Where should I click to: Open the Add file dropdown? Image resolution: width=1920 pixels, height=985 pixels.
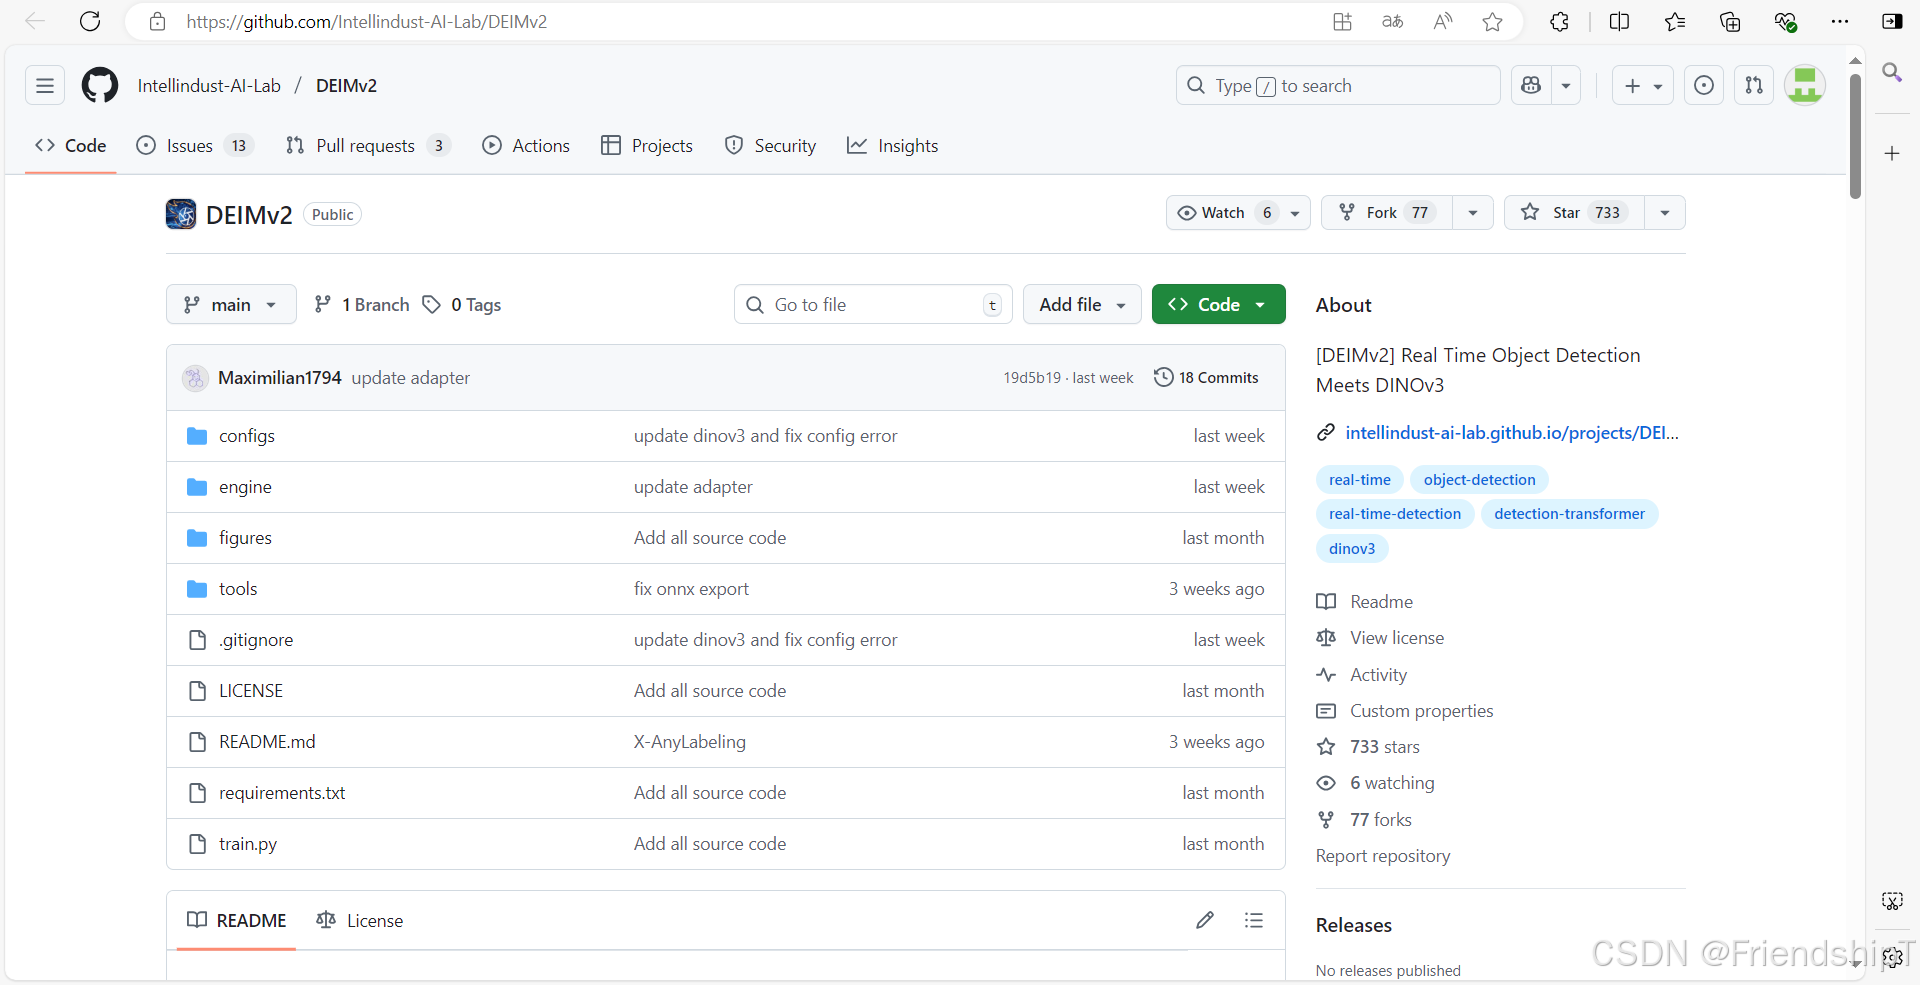(1083, 305)
